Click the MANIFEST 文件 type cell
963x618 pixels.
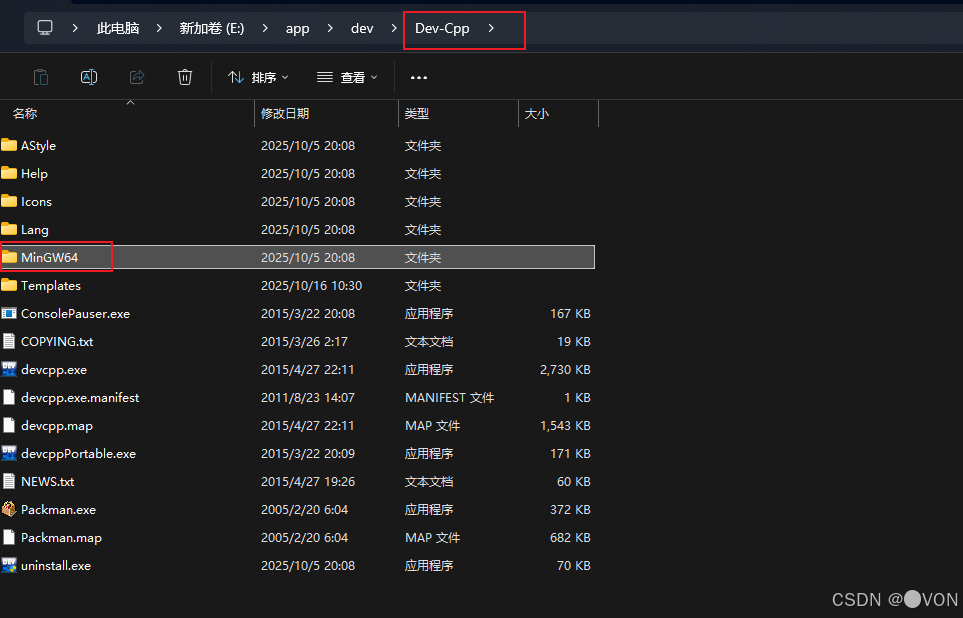tap(450, 397)
